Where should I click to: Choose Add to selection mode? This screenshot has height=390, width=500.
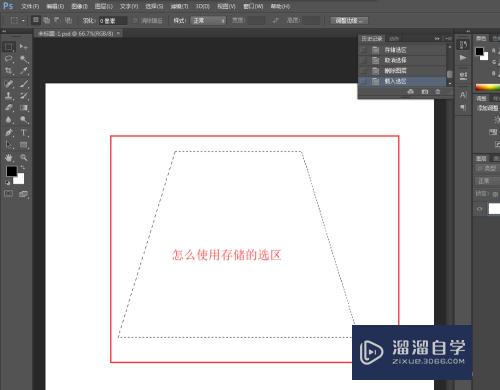pos(46,20)
